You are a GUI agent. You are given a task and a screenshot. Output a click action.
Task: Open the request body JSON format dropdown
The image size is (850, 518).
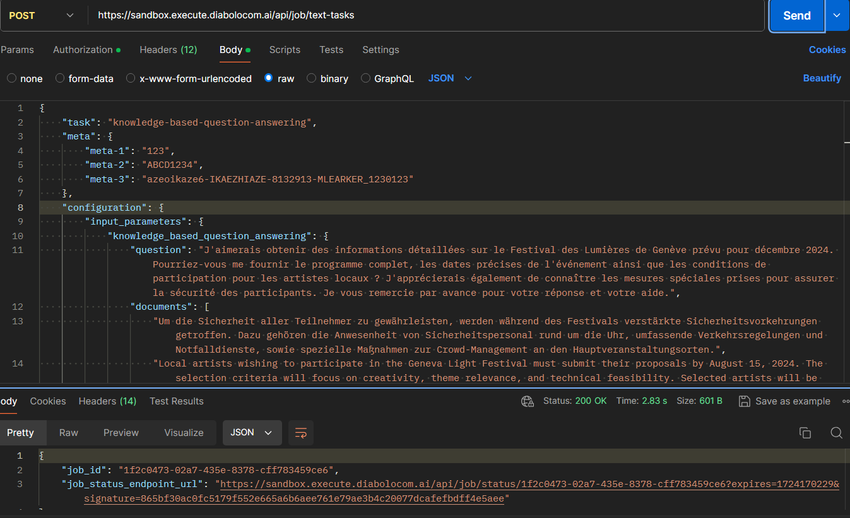pos(450,78)
